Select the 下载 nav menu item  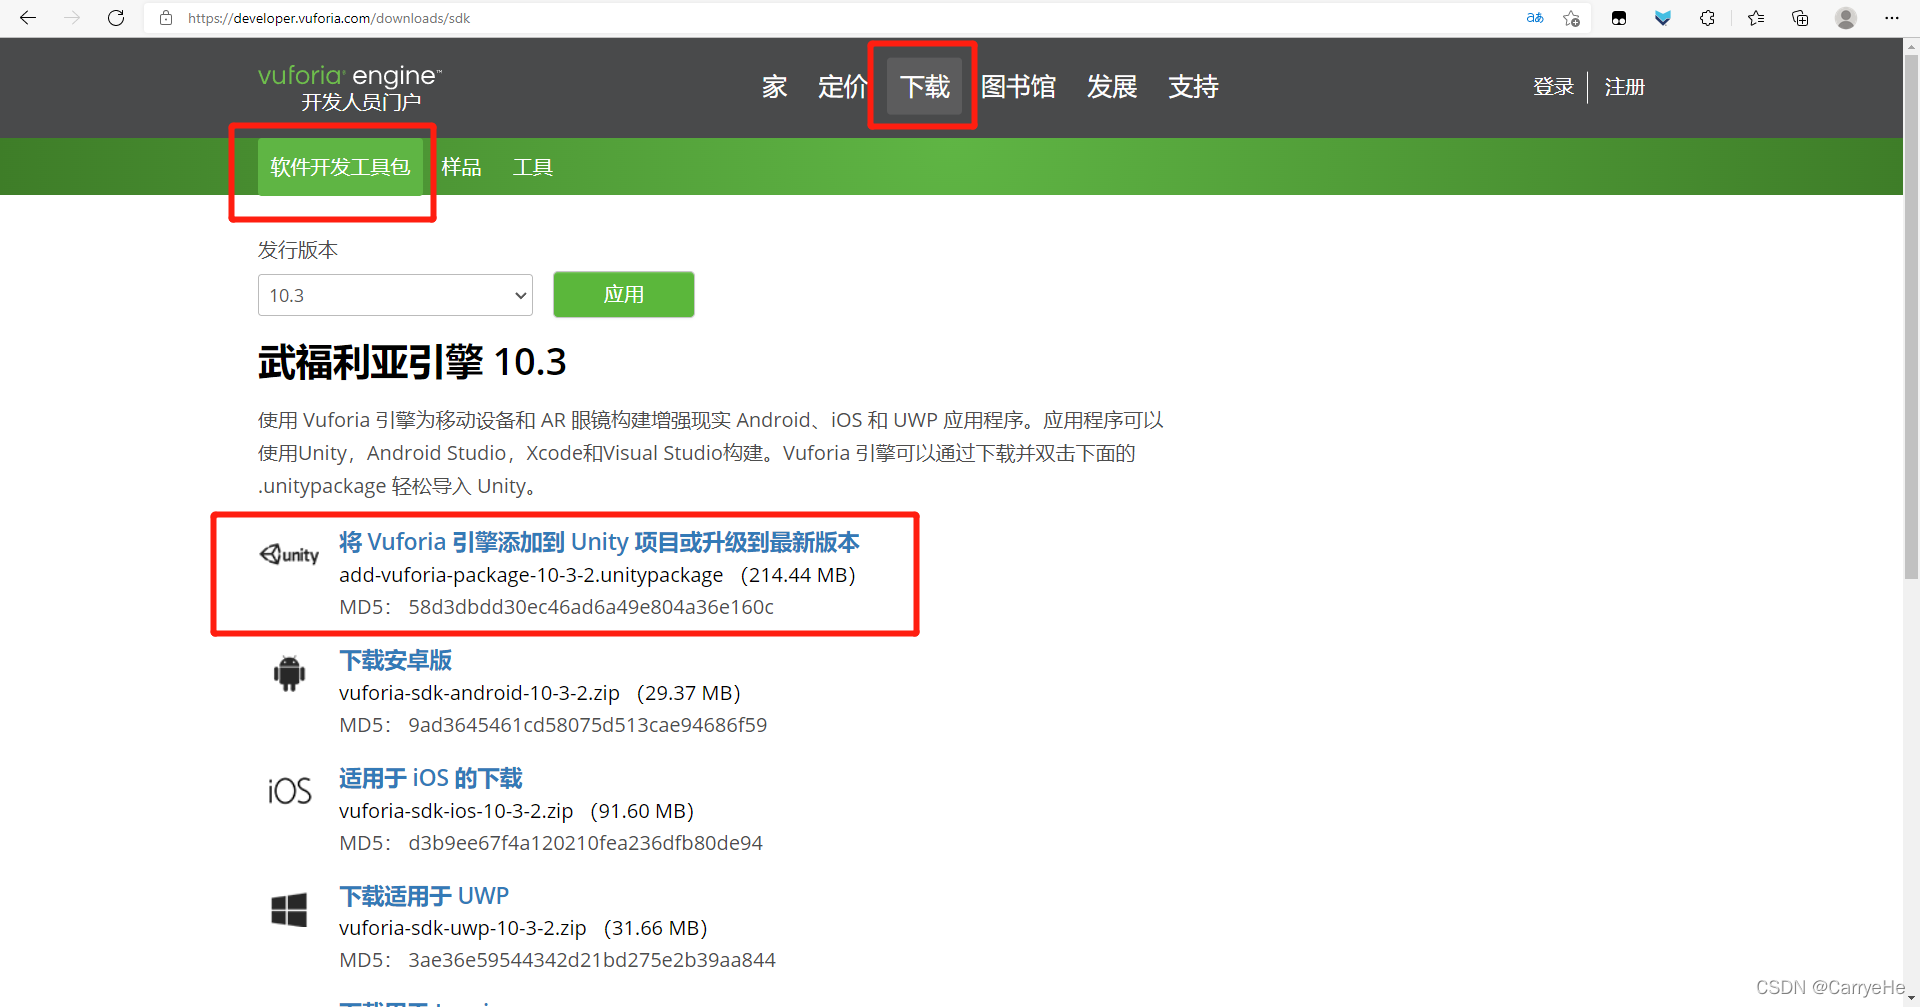(925, 87)
